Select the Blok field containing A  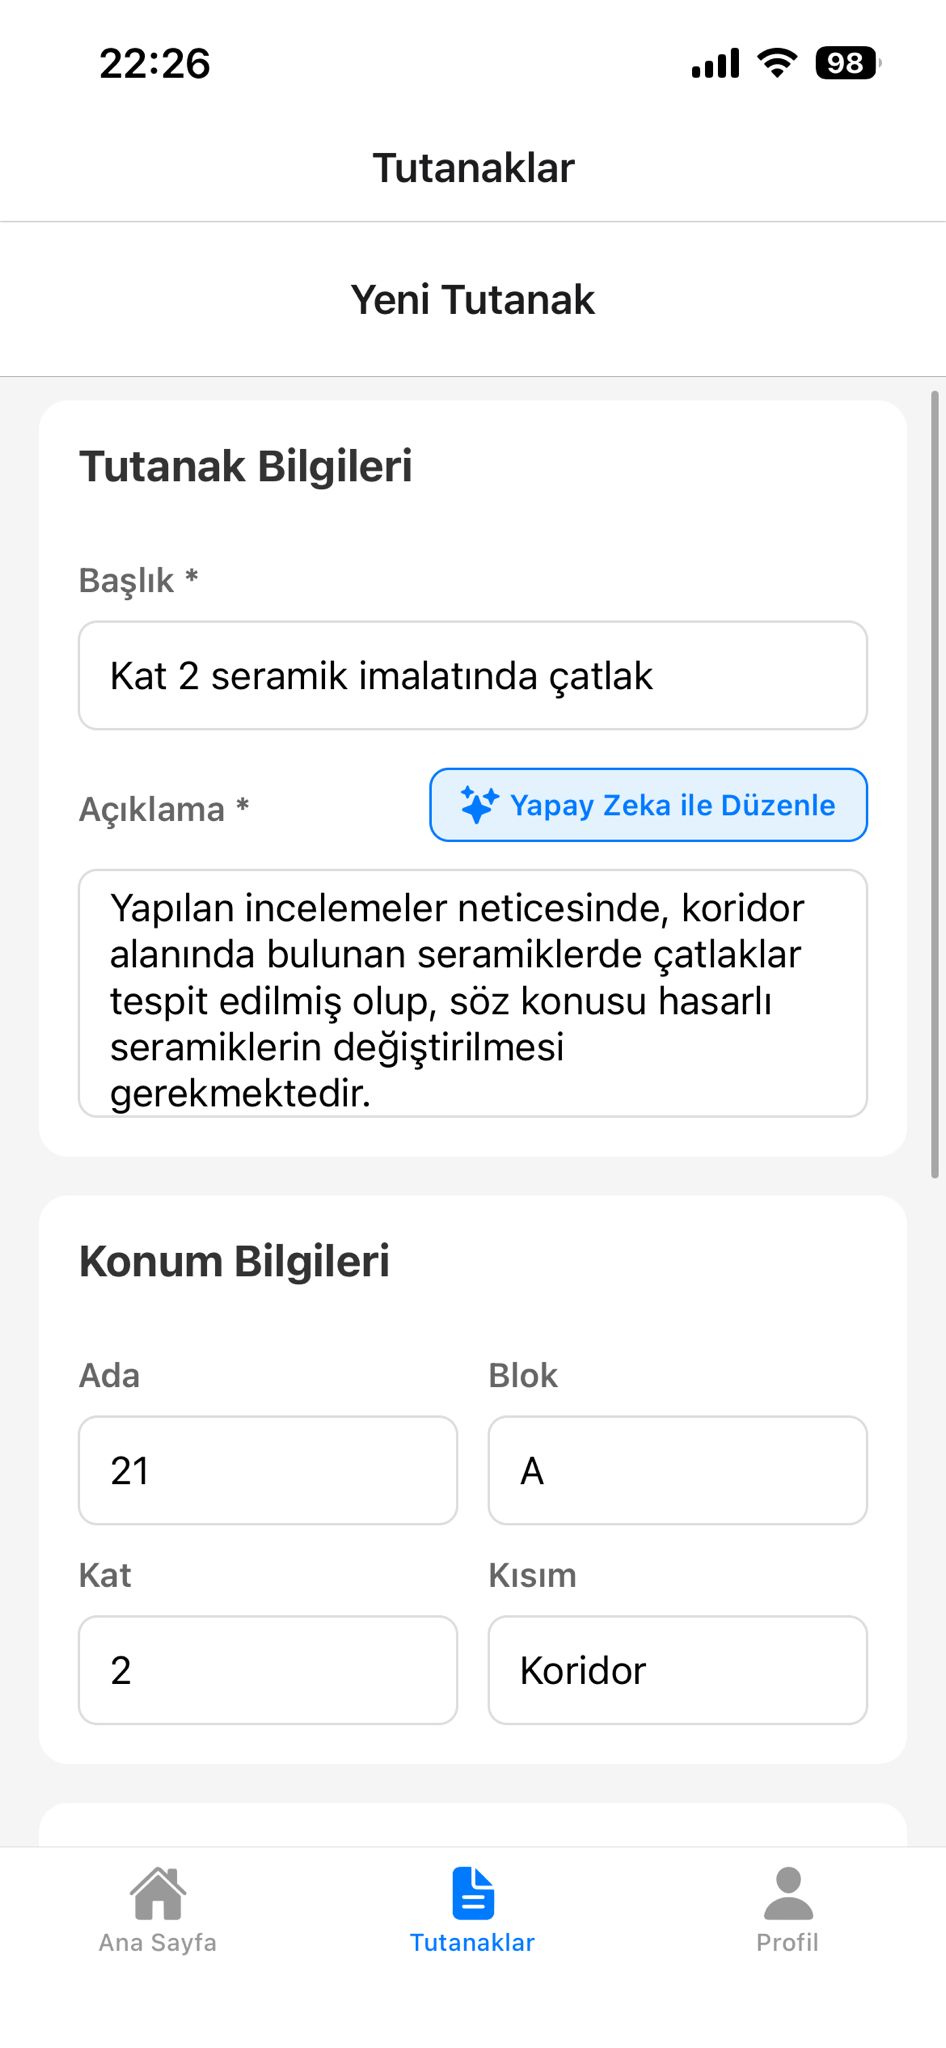(677, 1470)
